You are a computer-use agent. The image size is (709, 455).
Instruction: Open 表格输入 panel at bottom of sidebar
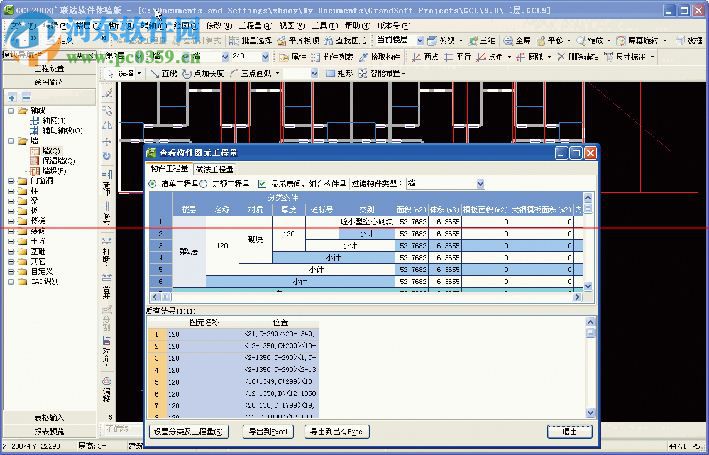[49, 417]
